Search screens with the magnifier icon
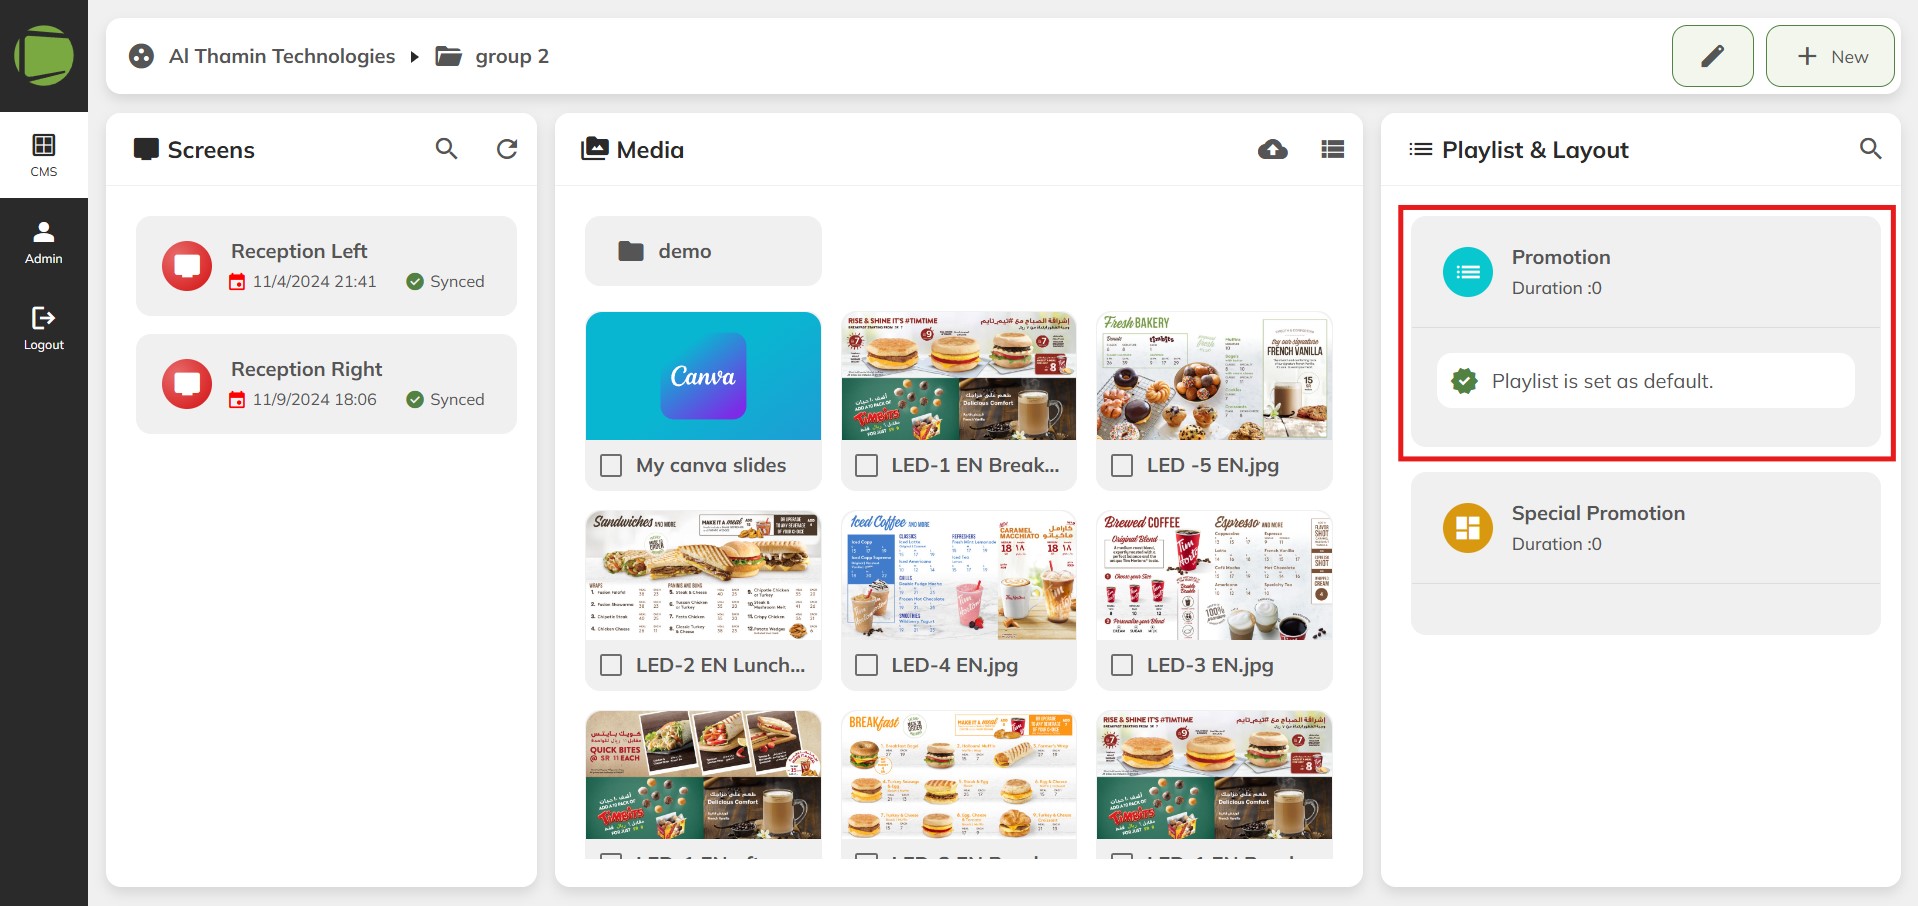1918x906 pixels. tap(446, 149)
